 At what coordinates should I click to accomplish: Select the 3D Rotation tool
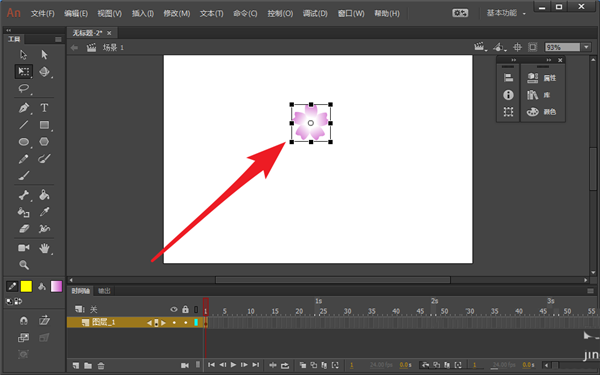point(44,72)
